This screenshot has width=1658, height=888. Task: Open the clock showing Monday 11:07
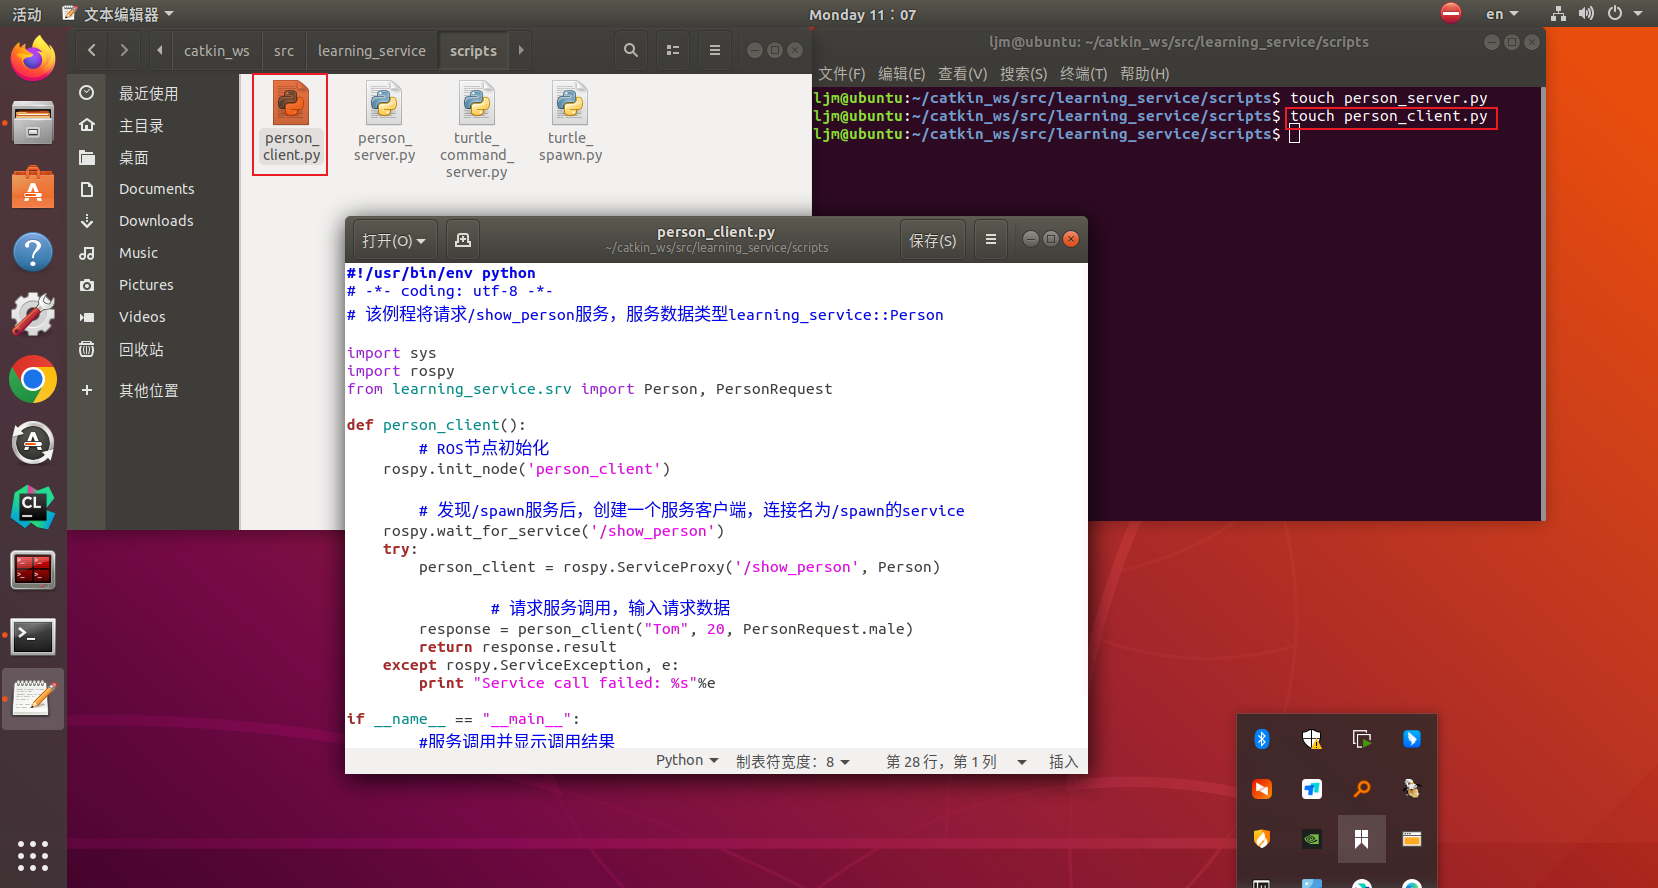(862, 14)
